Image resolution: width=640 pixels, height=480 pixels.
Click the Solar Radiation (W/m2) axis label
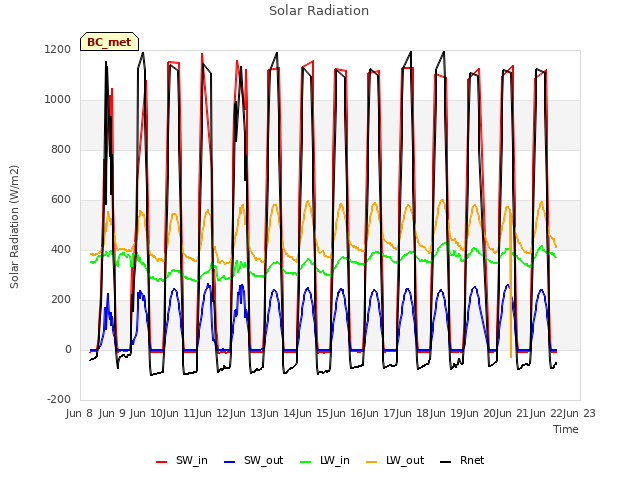pos(14,227)
